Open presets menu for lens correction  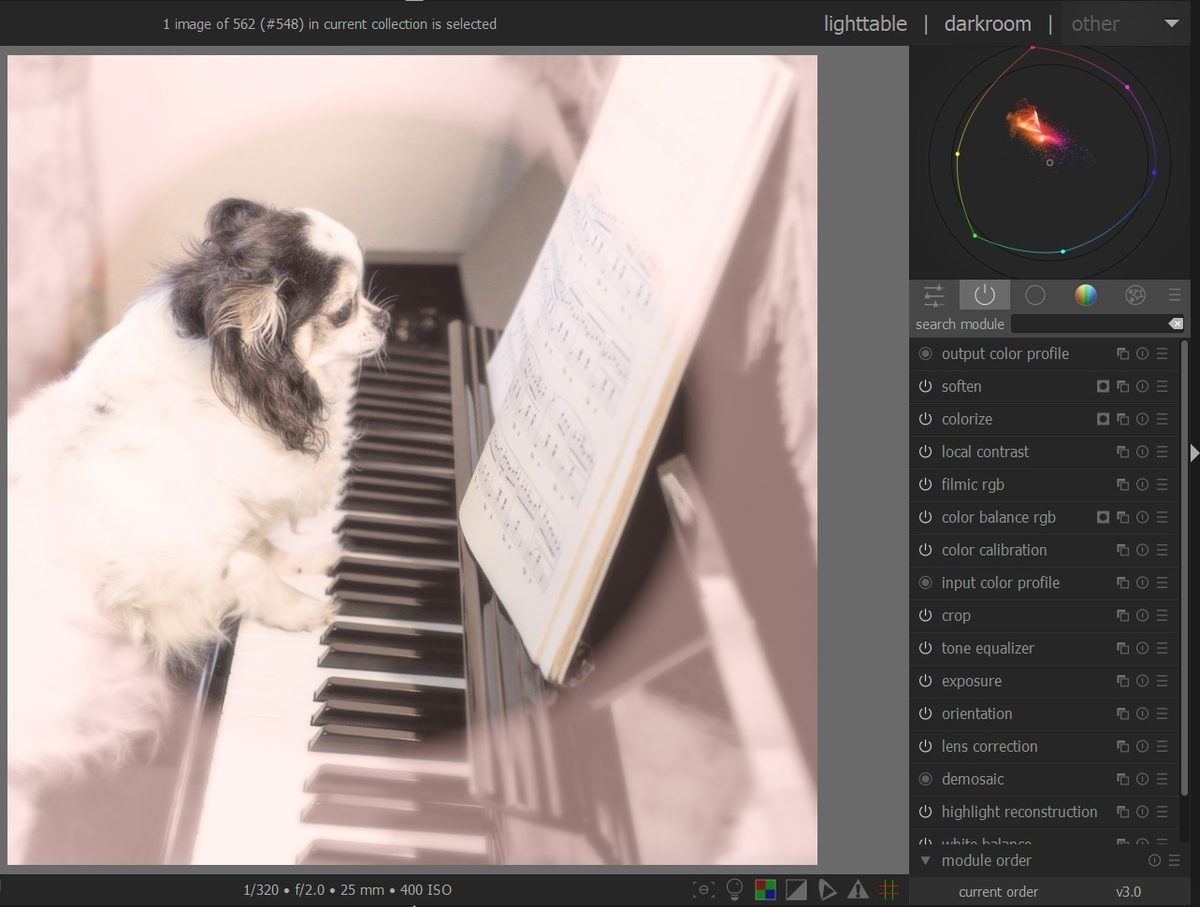click(x=1162, y=746)
